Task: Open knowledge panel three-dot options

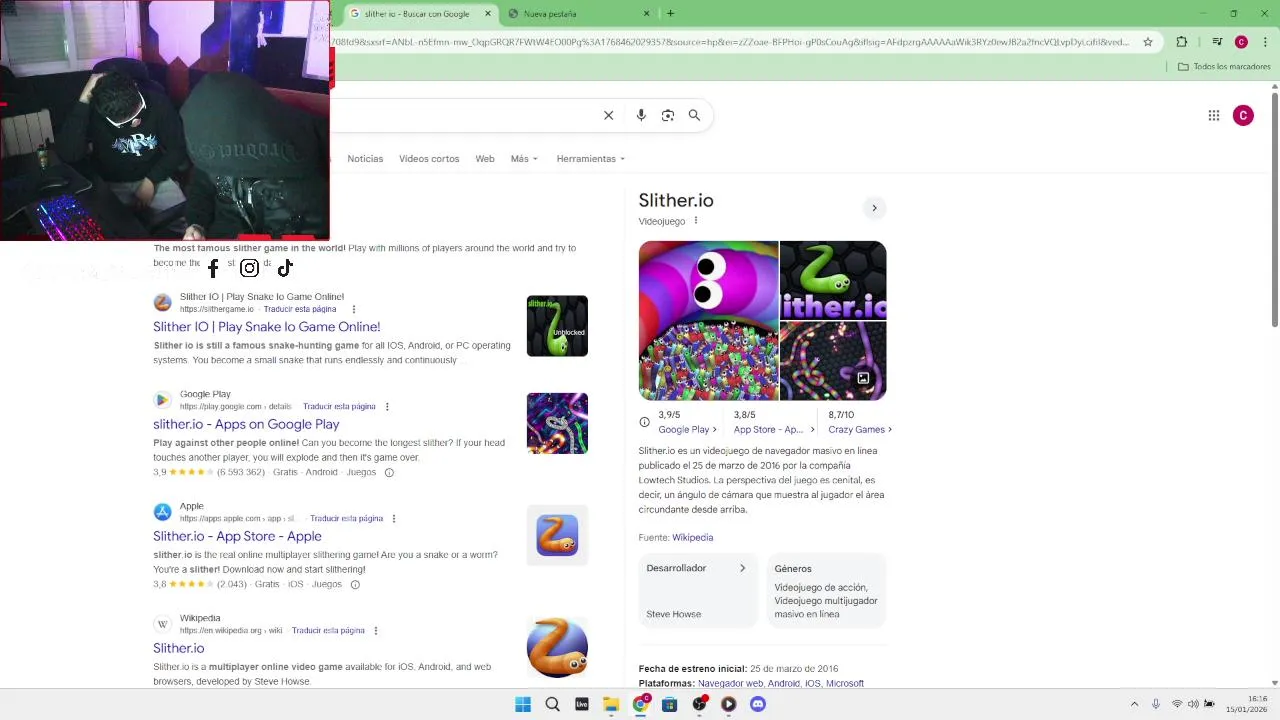Action: (x=696, y=221)
